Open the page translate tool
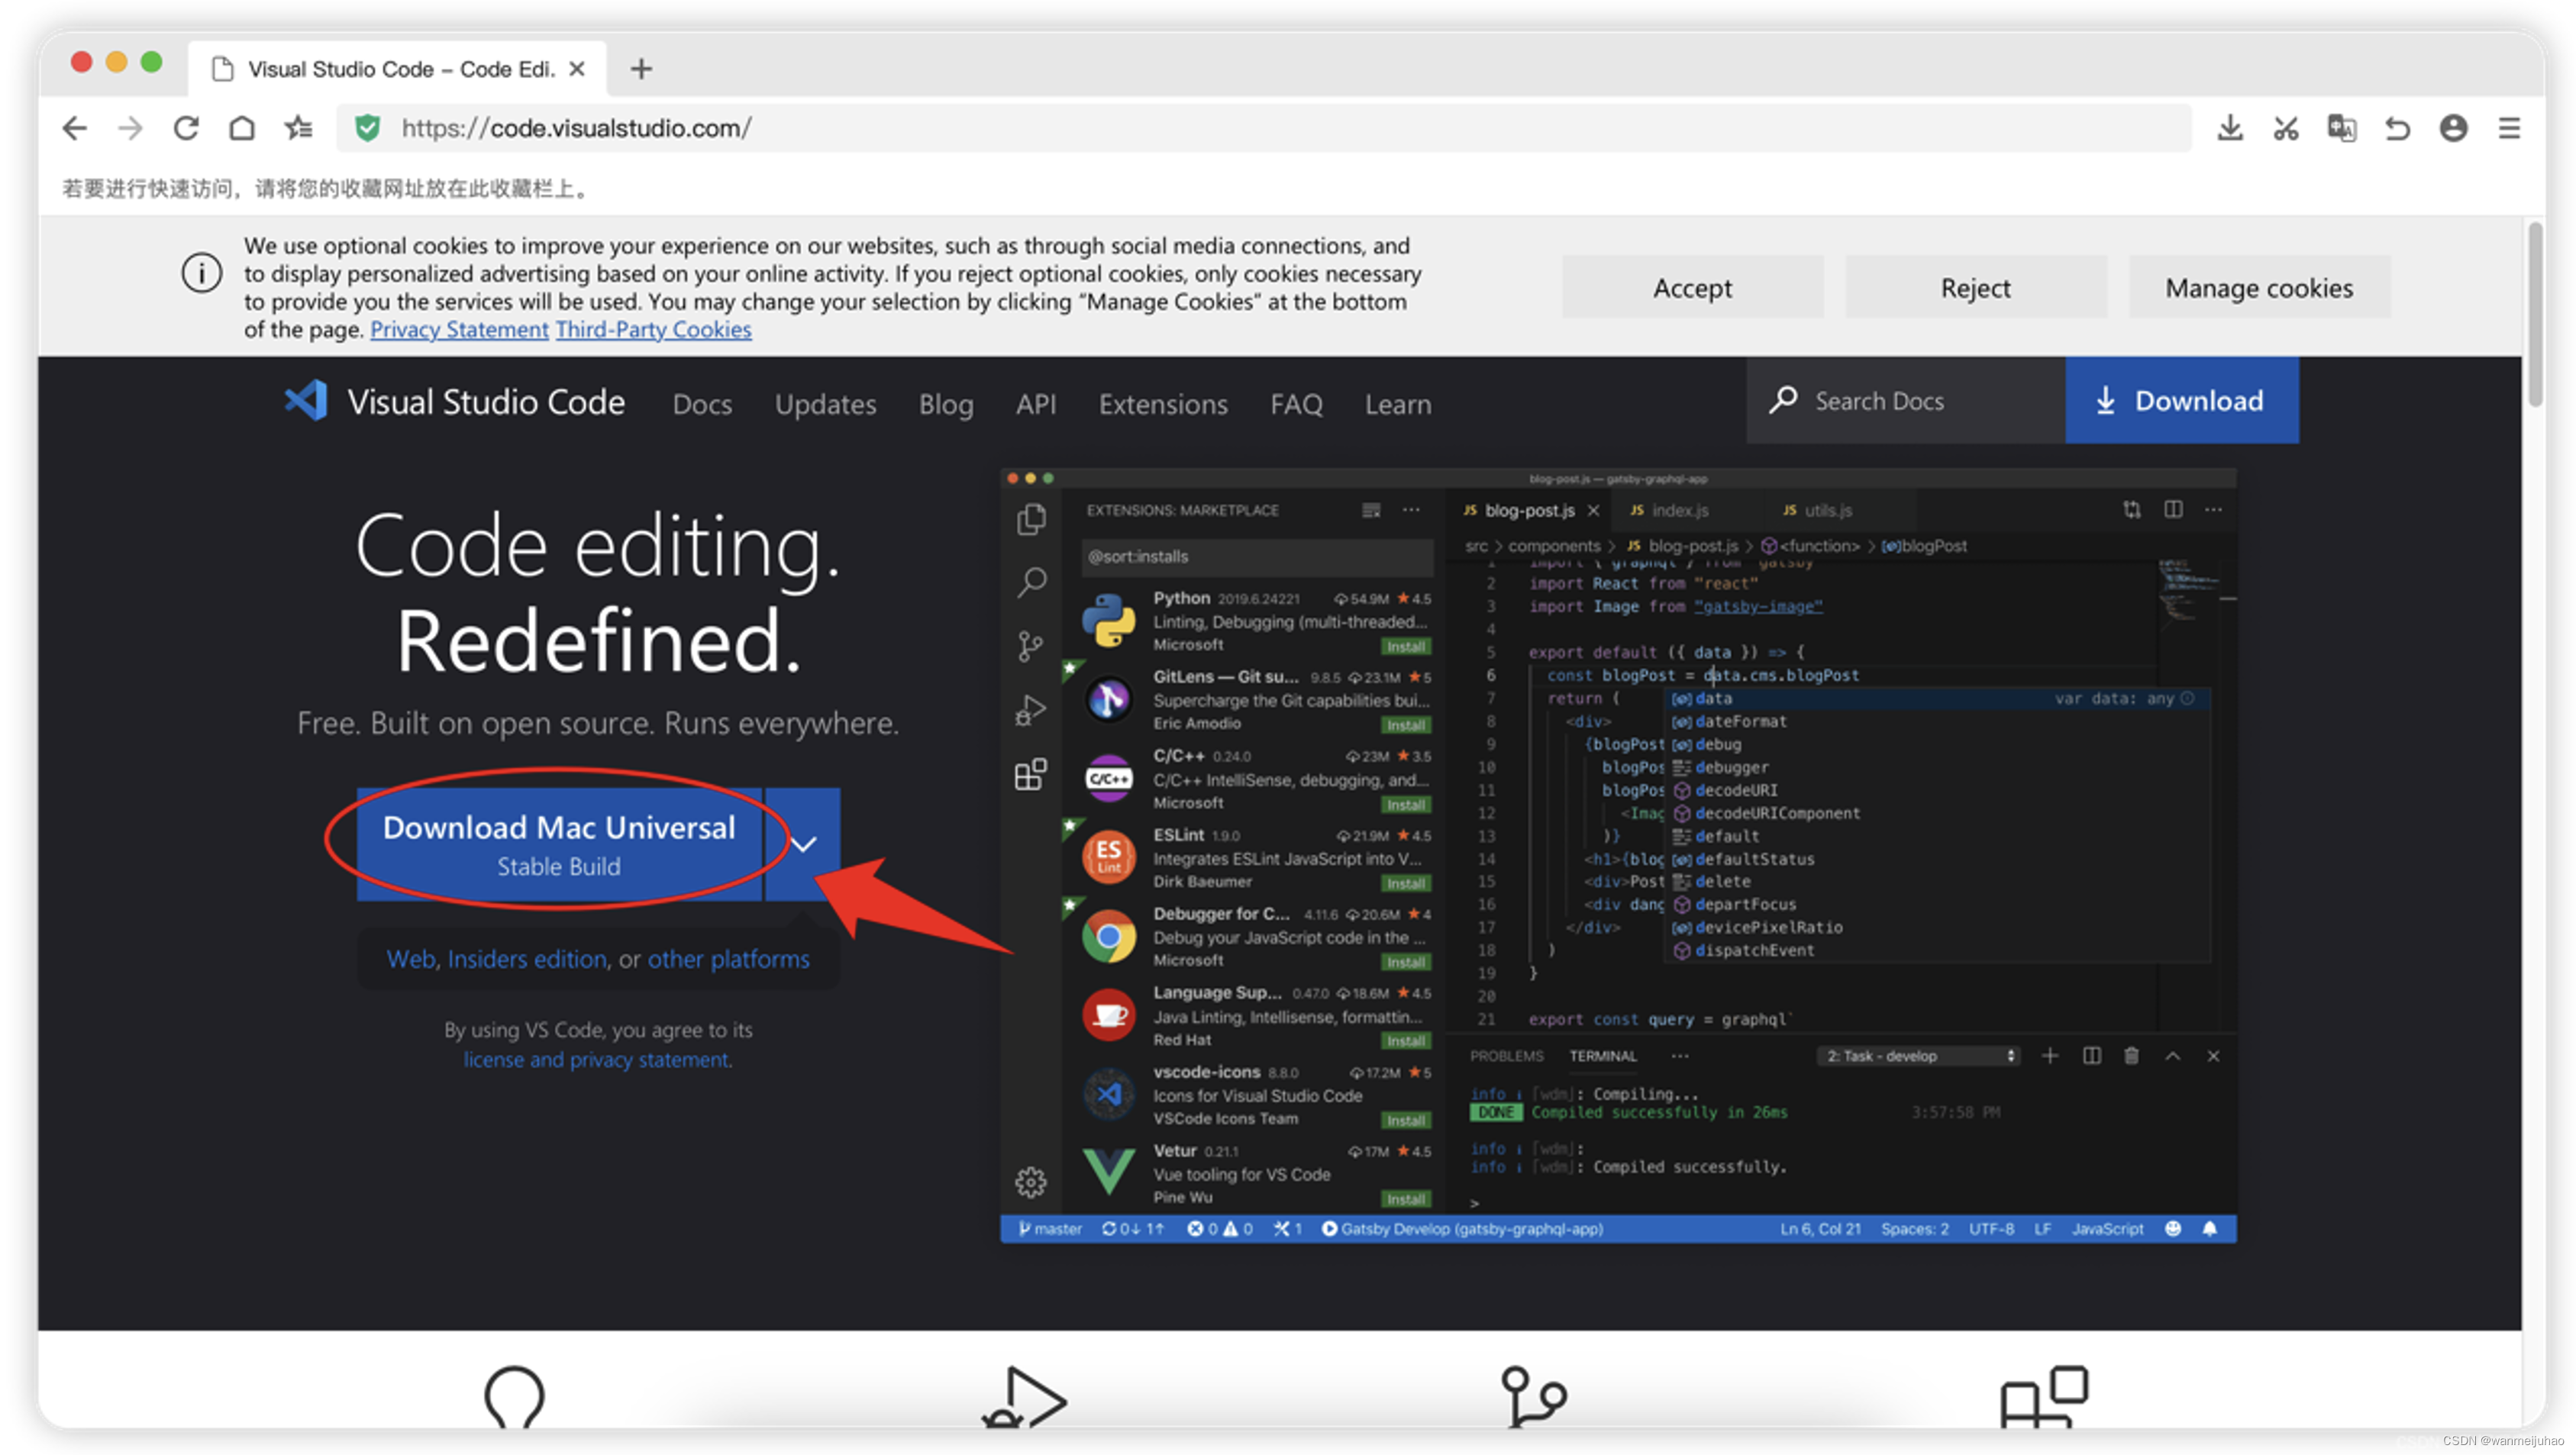Screen dimensions: 2576x1455 click(x=2341, y=128)
